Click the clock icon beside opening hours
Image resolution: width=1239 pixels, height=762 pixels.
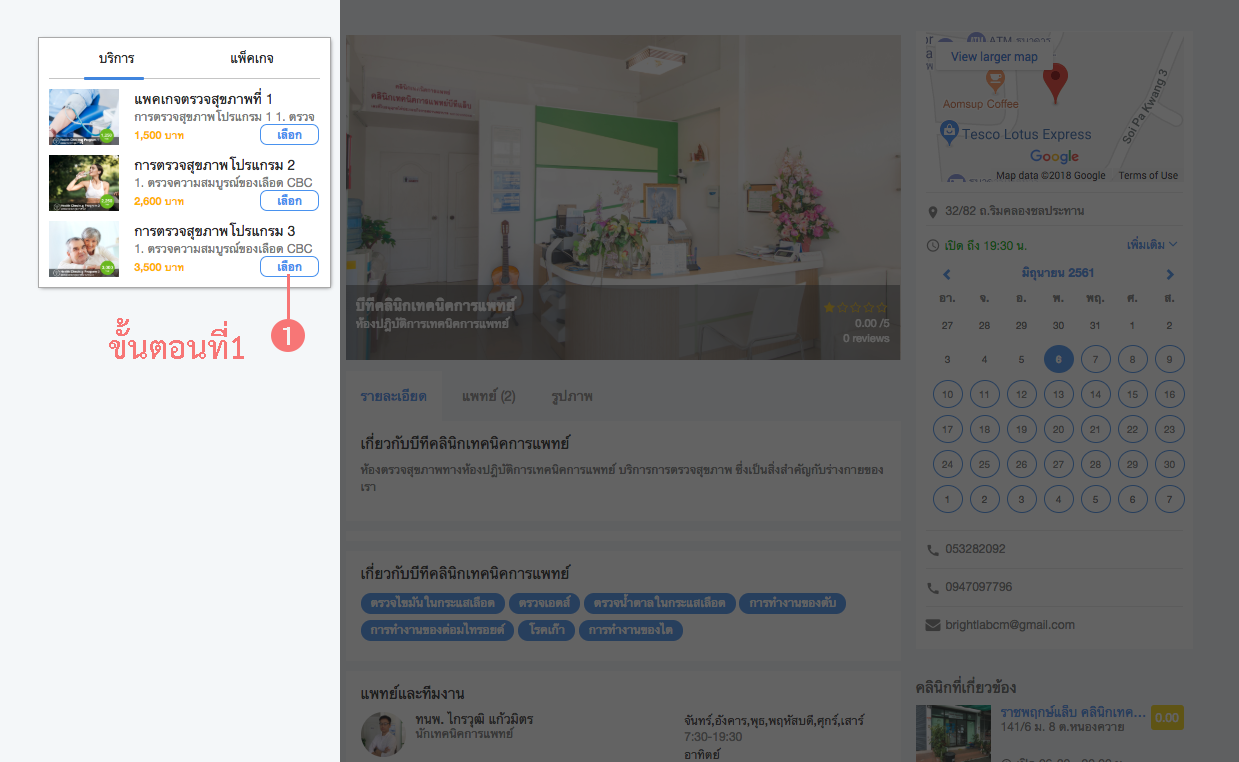(933, 245)
